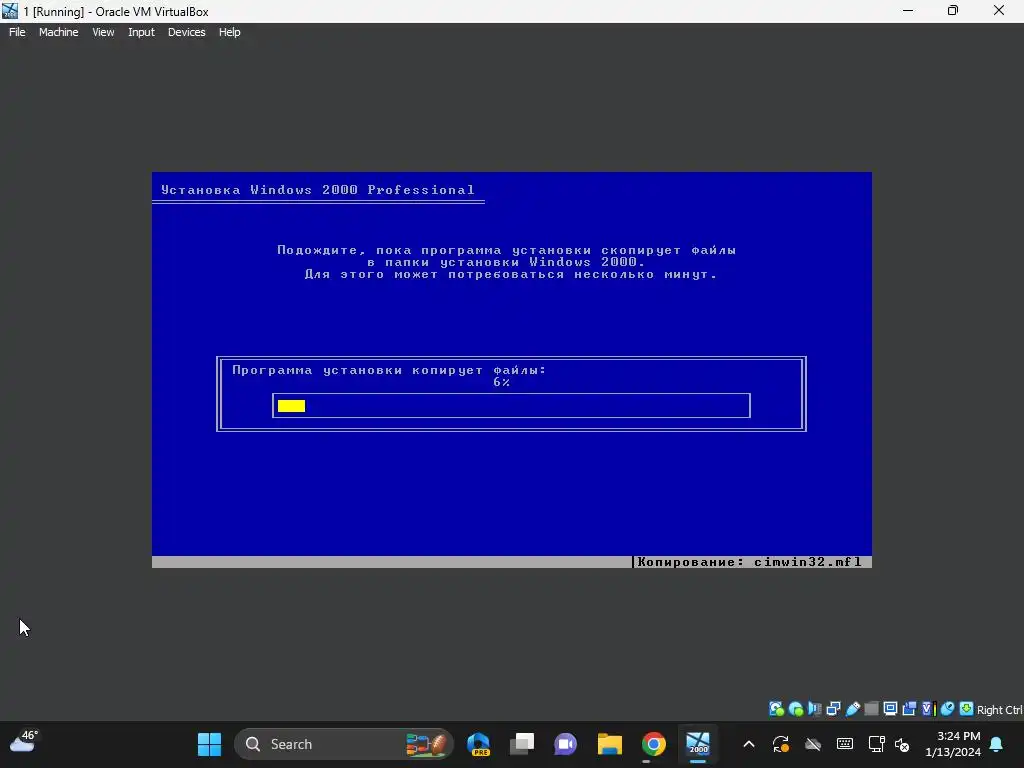This screenshot has height=768, width=1024.
Task: Open the notifications bell icon
Action: (997, 744)
